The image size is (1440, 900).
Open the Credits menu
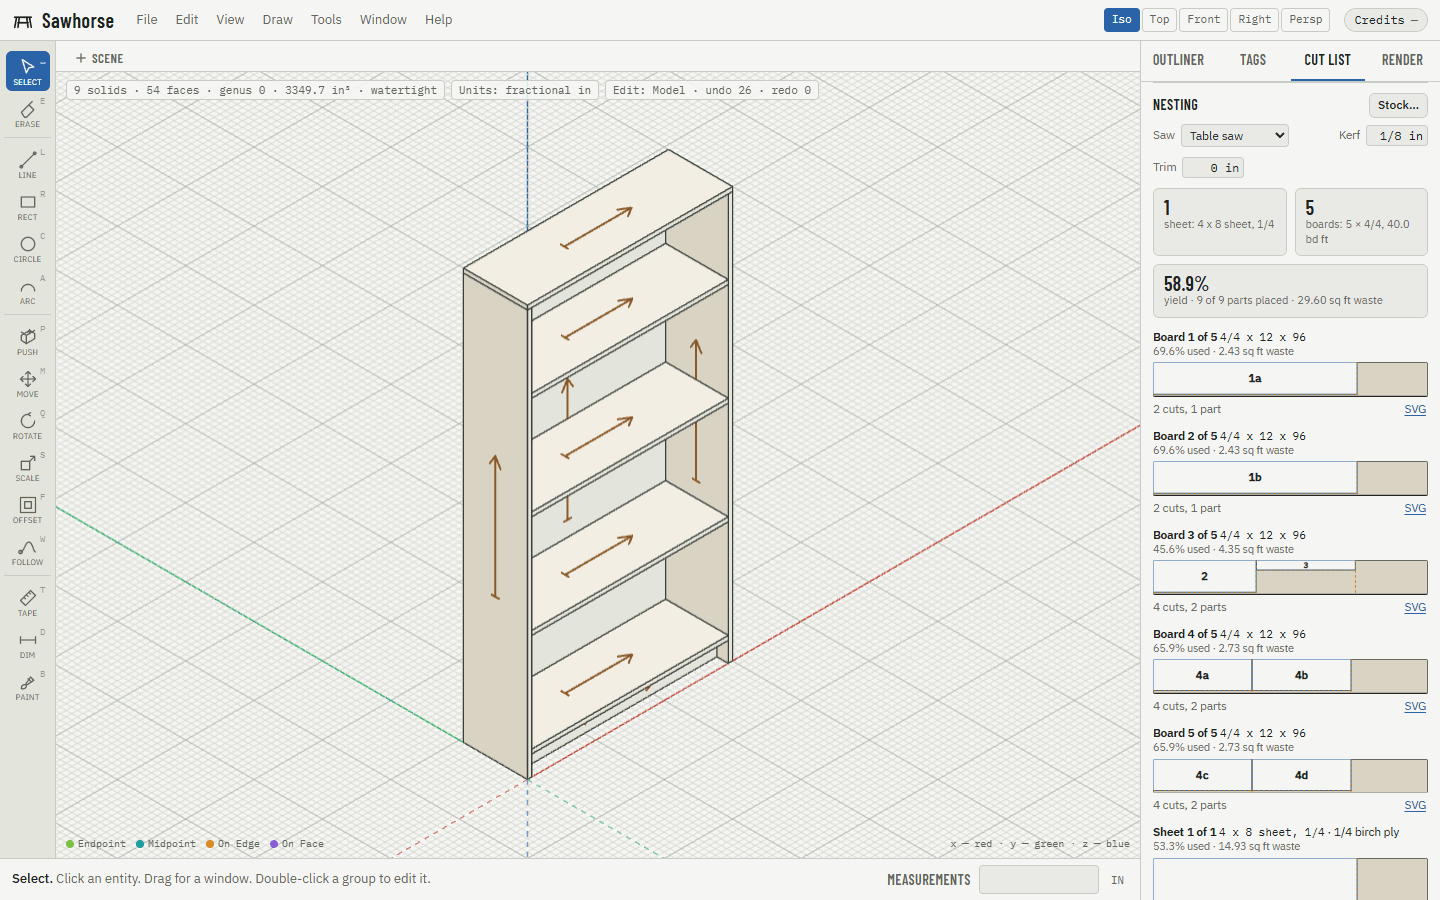[x=1387, y=20]
